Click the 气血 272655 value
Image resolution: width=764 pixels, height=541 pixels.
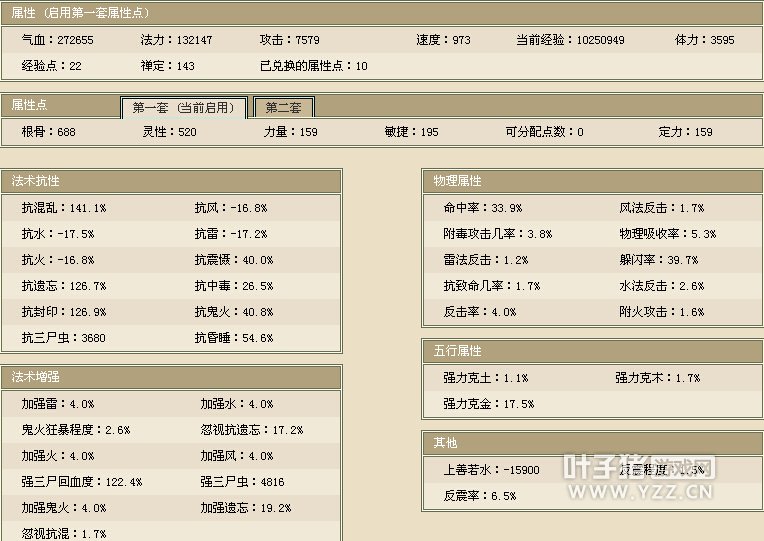click(x=57, y=40)
